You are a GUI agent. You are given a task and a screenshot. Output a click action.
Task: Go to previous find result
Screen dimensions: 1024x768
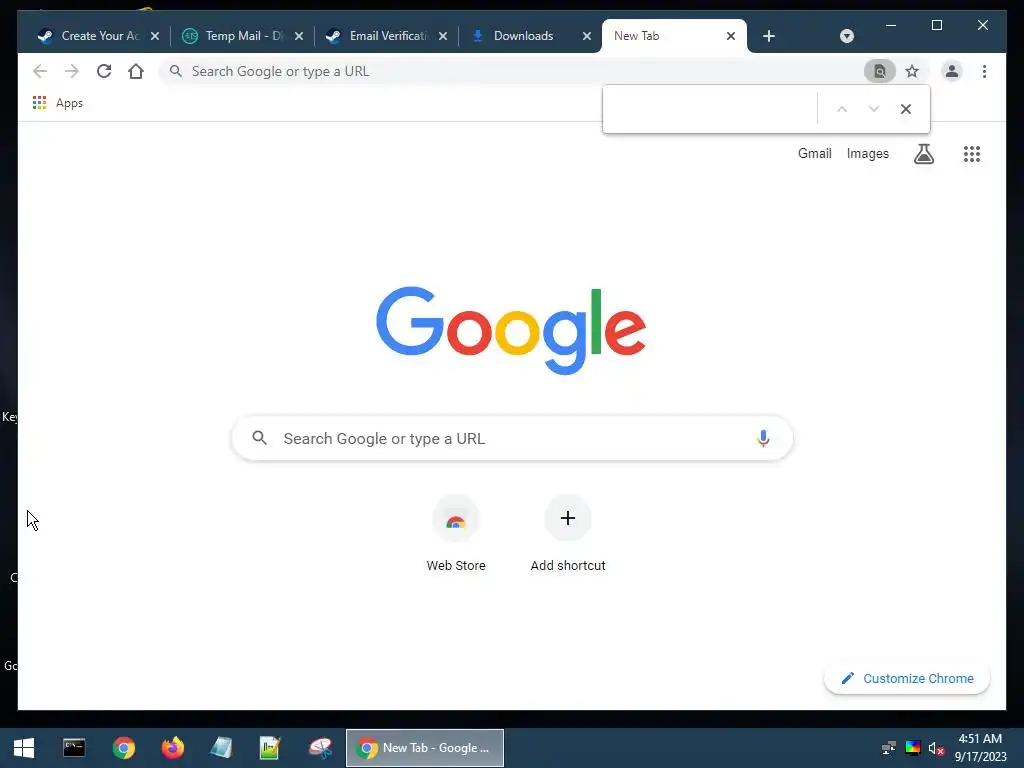pos(842,109)
